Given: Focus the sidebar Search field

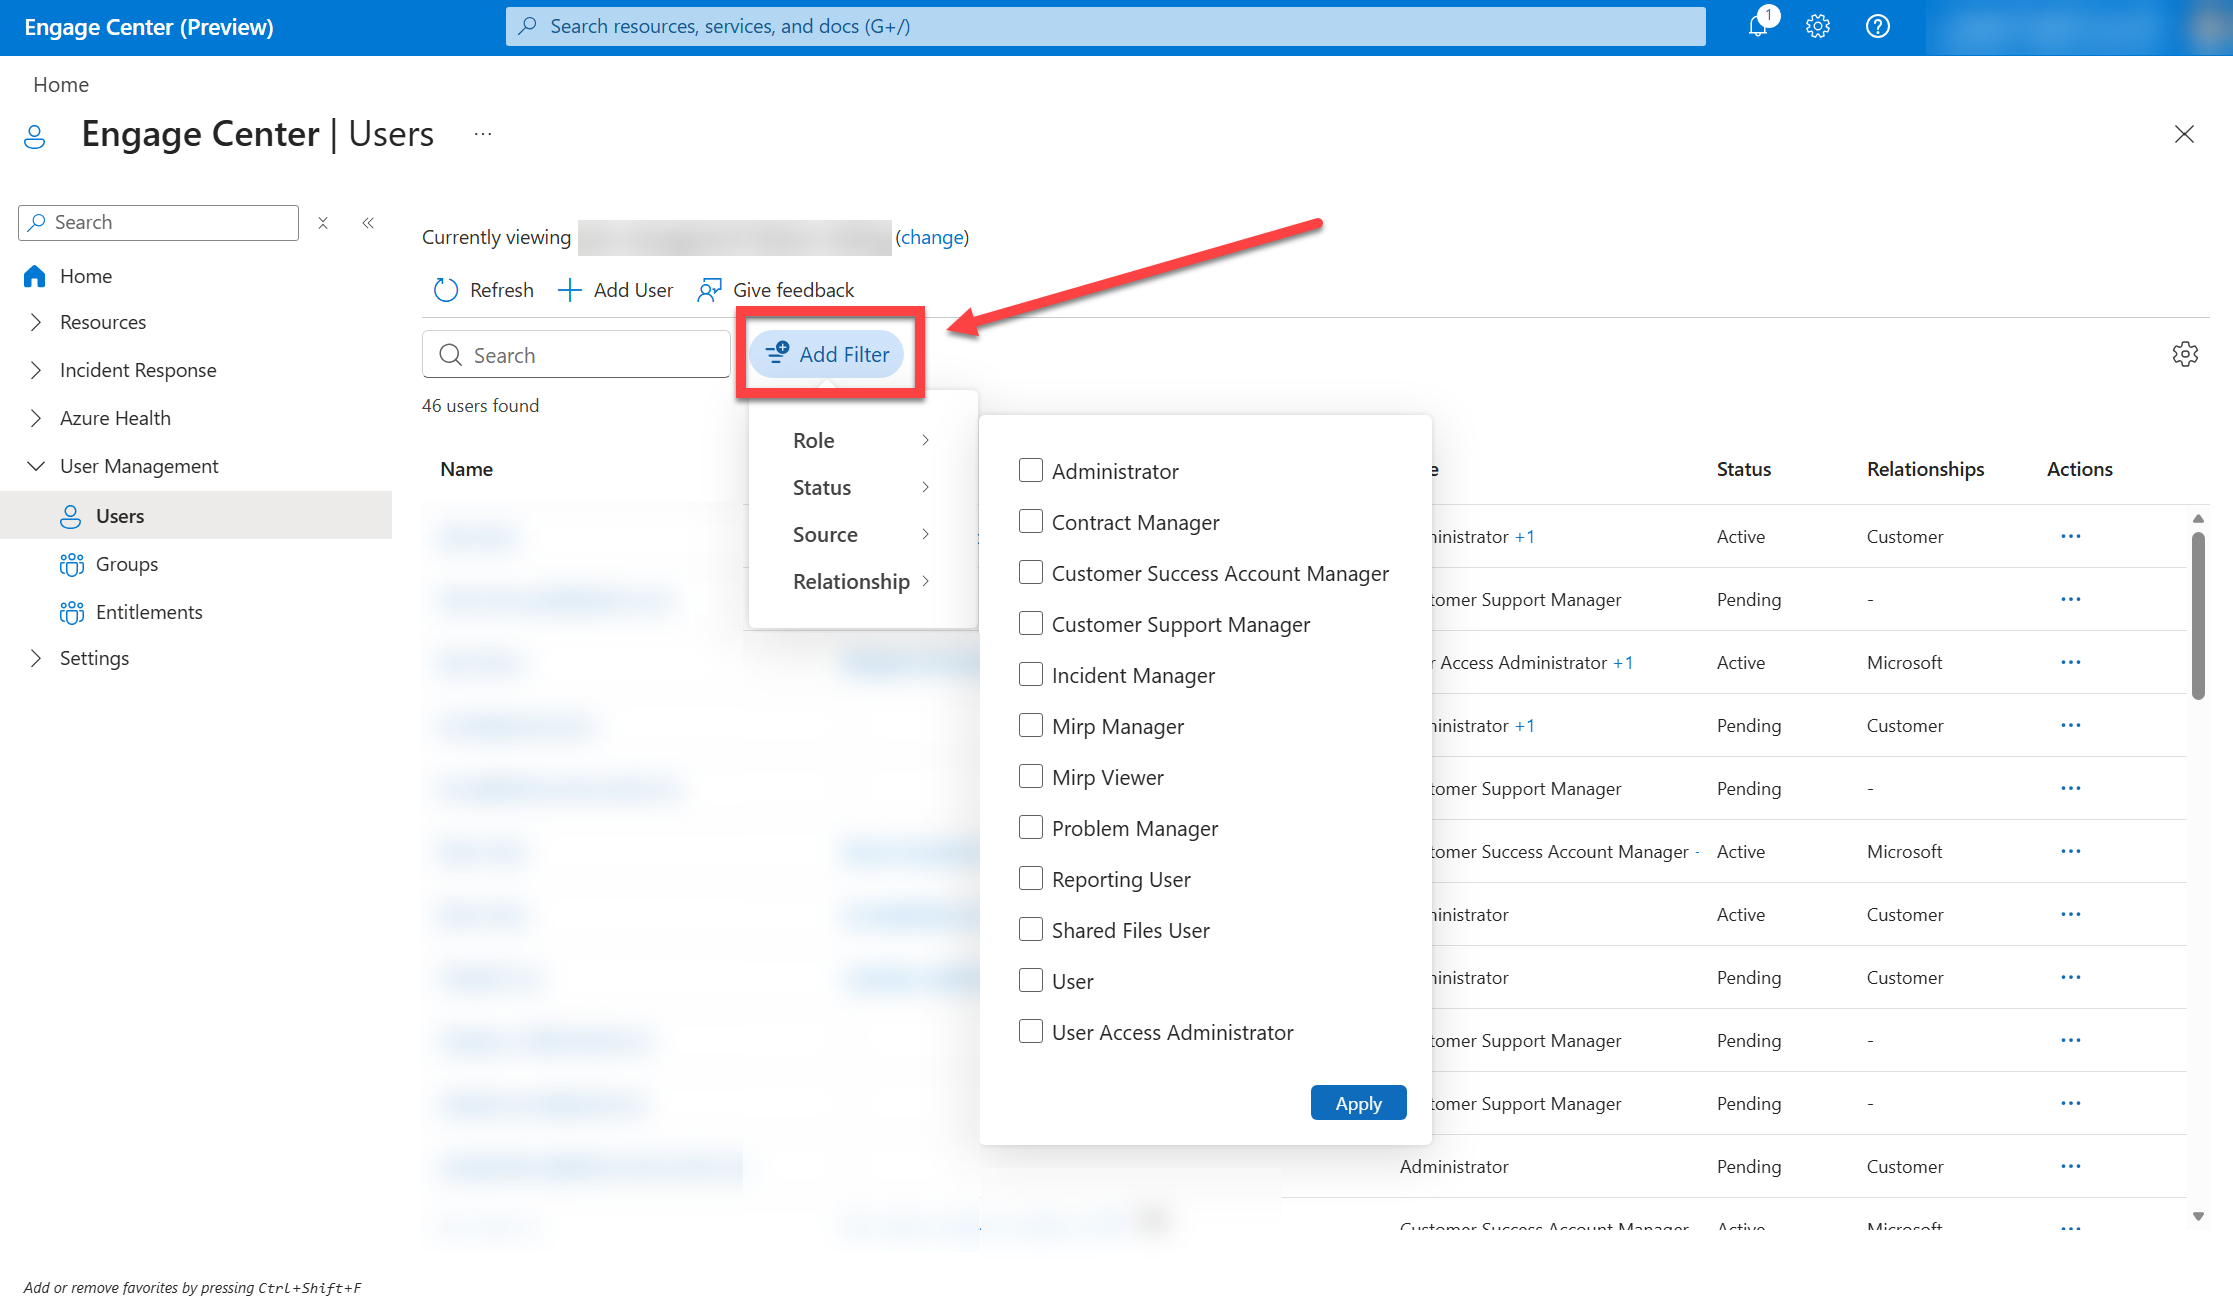Looking at the screenshot, I should (x=159, y=223).
